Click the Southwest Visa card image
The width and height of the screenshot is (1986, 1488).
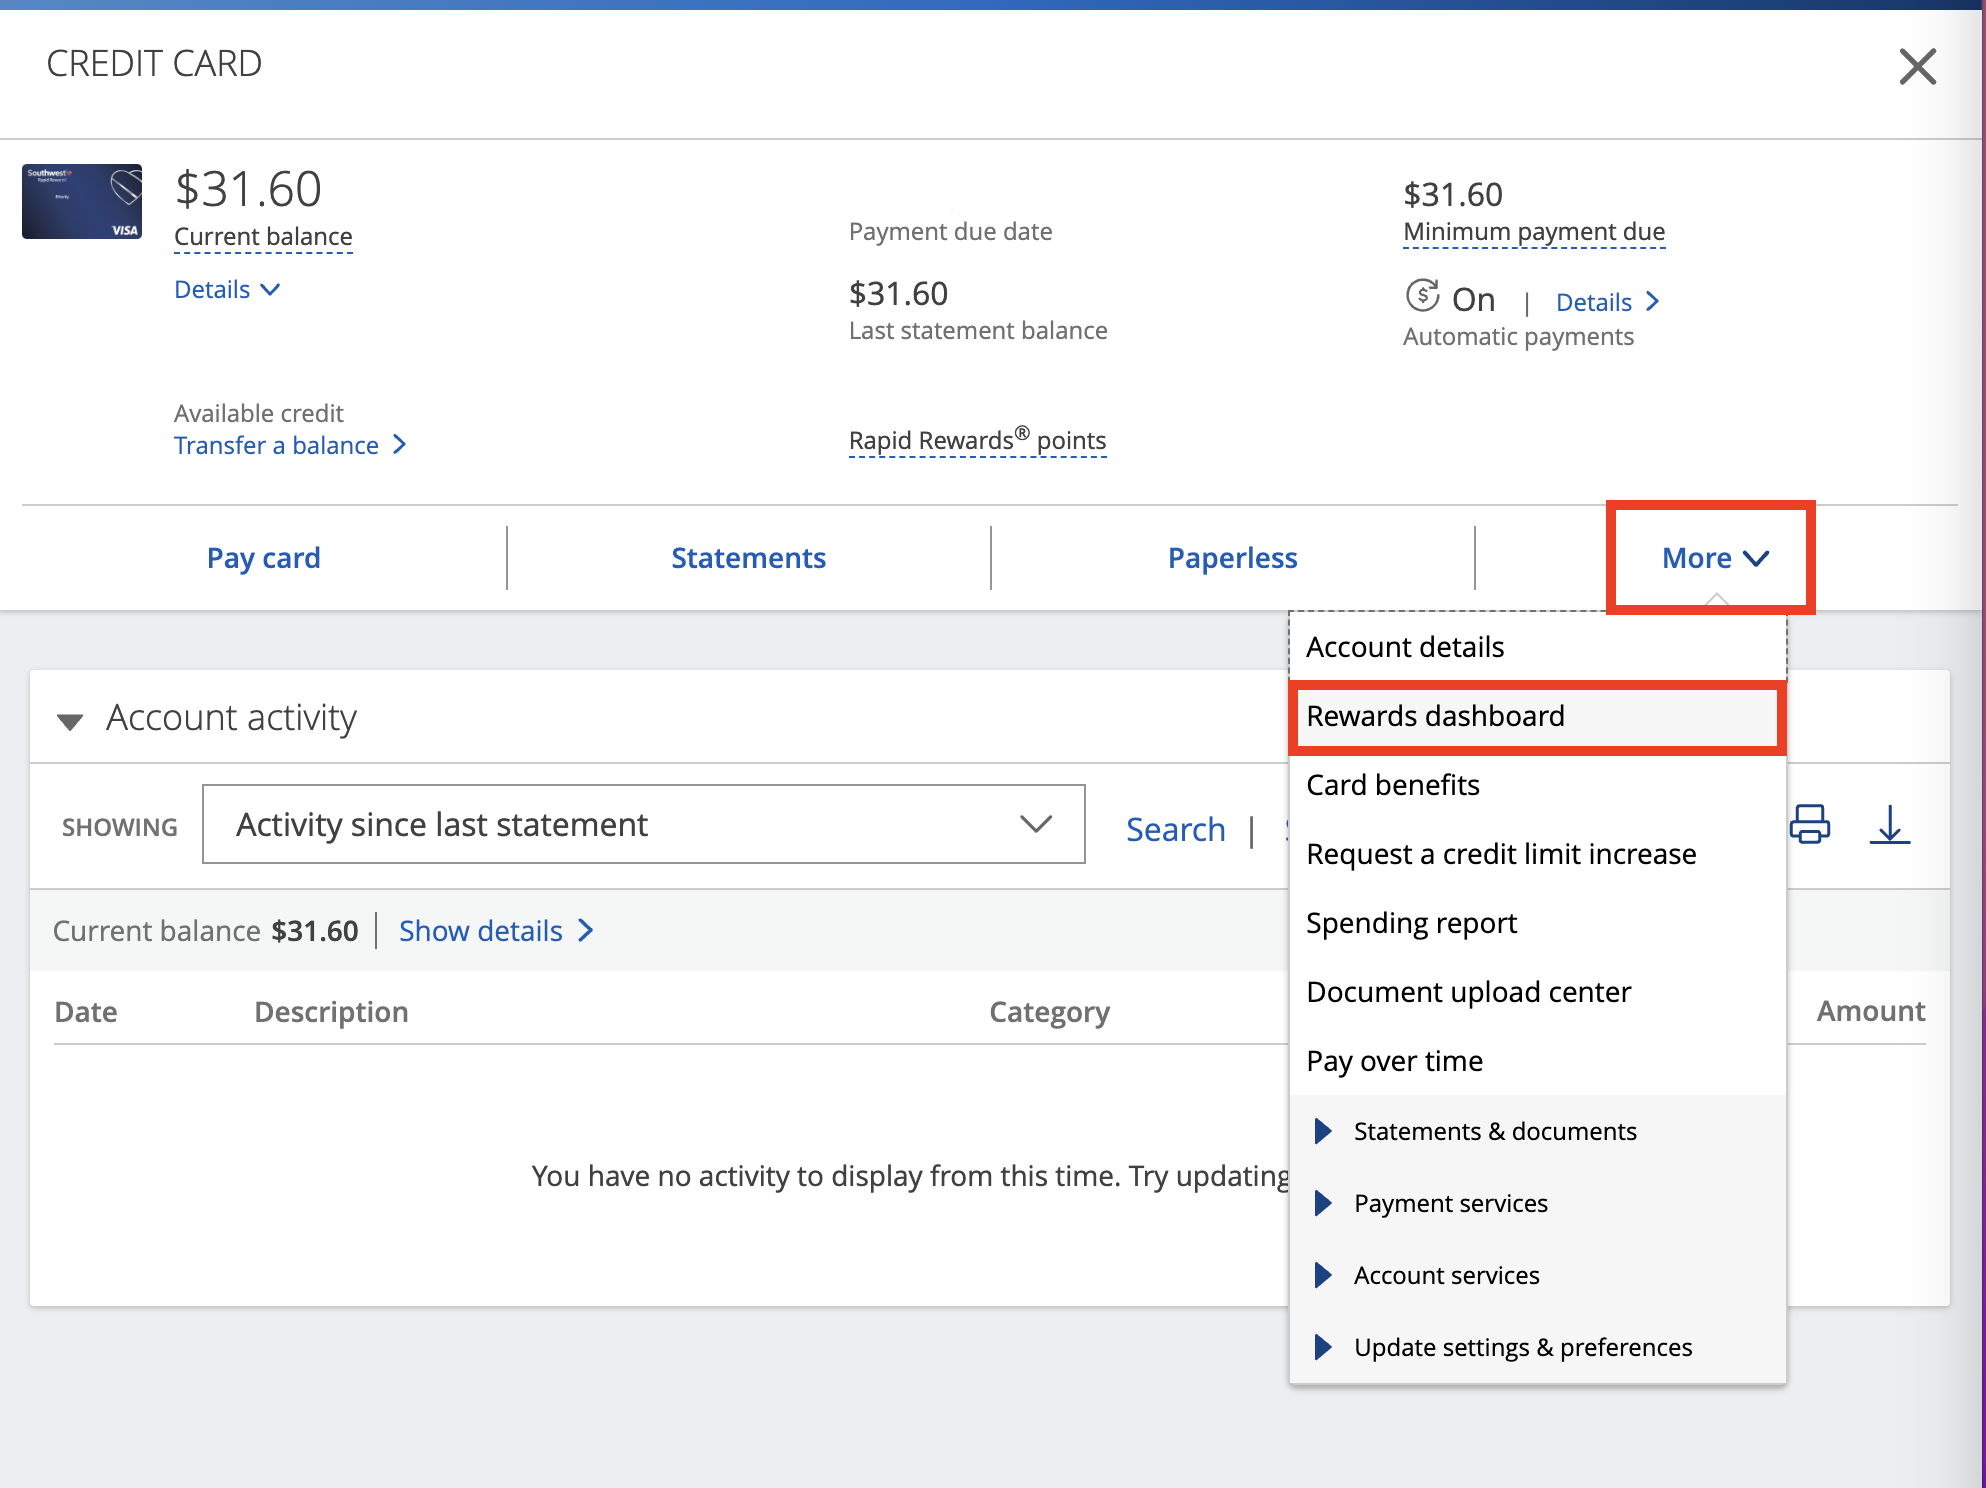click(82, 201)
